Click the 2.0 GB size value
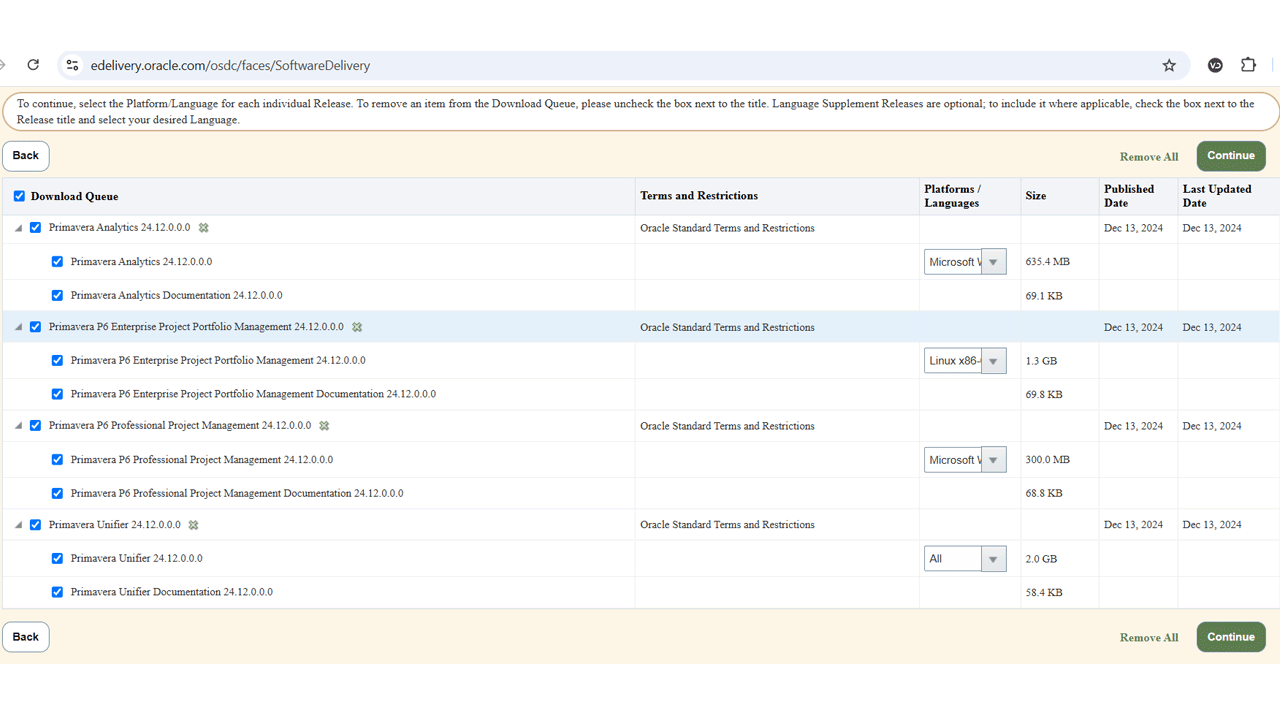This screenshot has height=720, width=1280. tap(1041, 559)
